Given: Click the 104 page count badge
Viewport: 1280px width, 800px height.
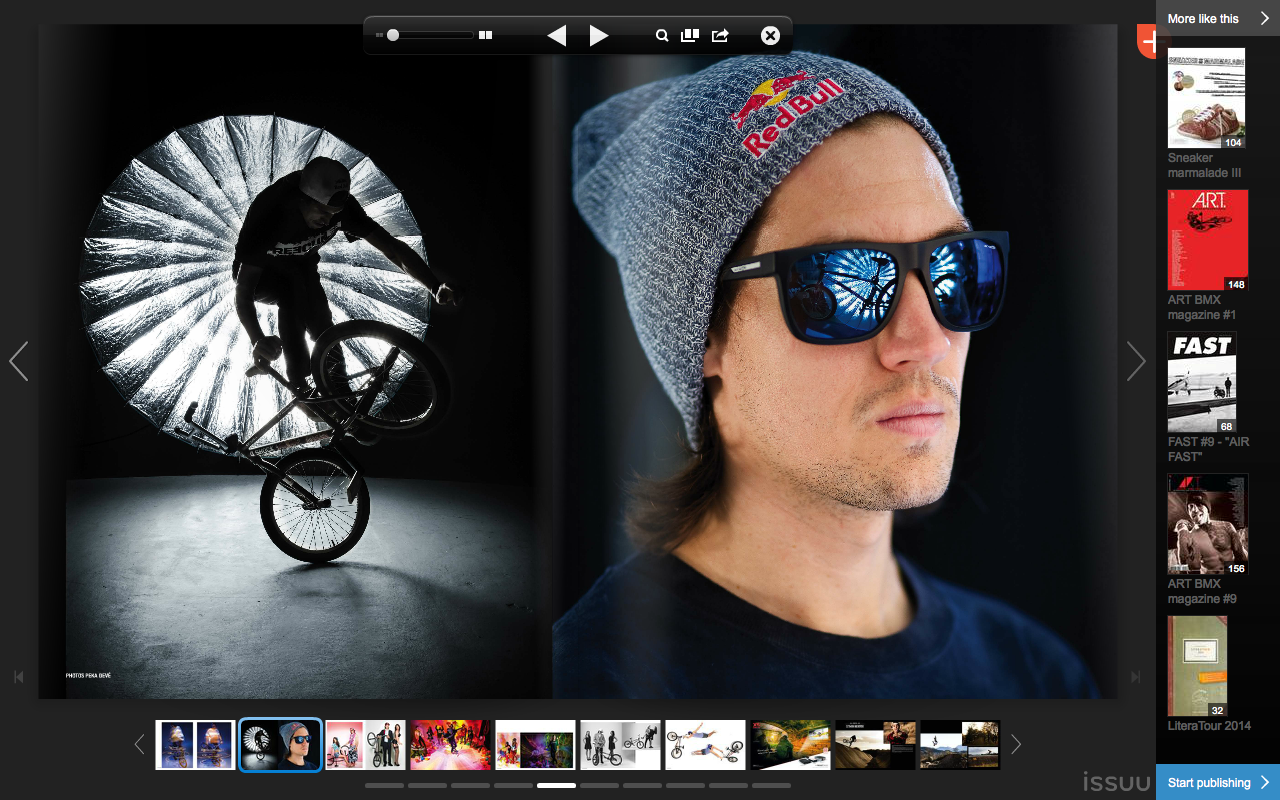Looking at the screenshot, I should point(1233,143).
